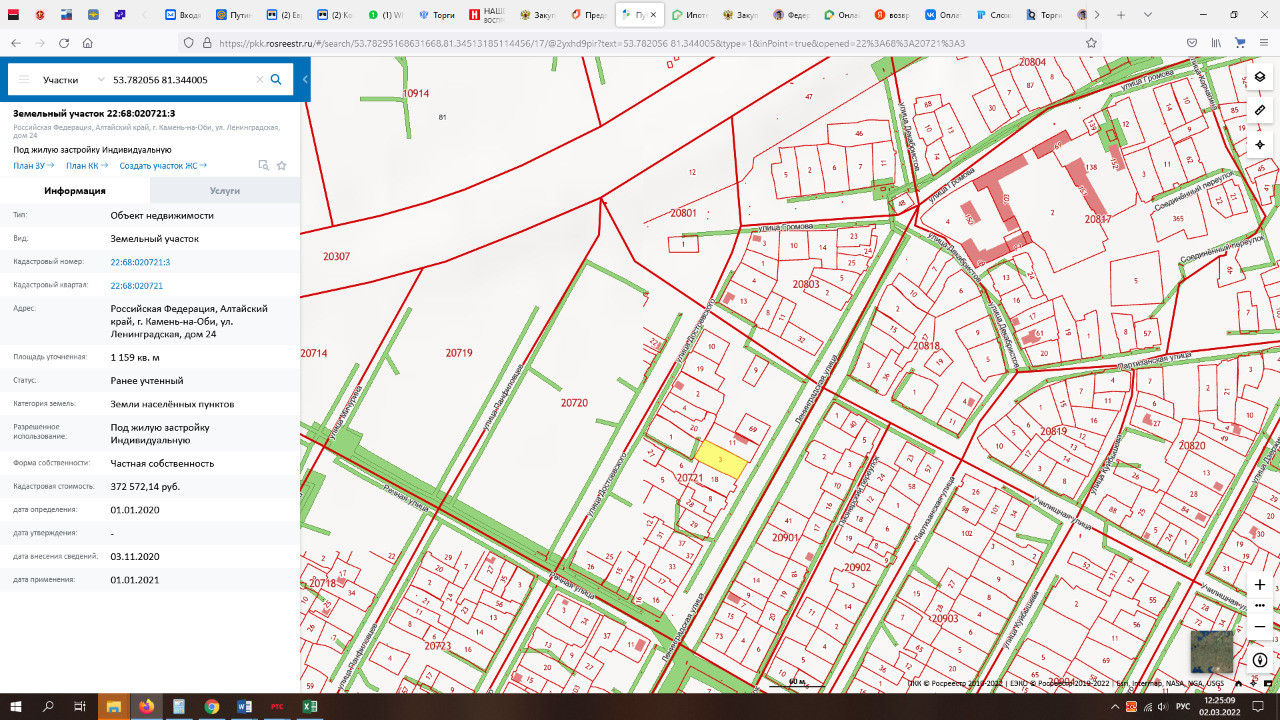Click the locate position crosshair button
The width and height of the screenshot is (1280, 720).
click(1259, 144)
